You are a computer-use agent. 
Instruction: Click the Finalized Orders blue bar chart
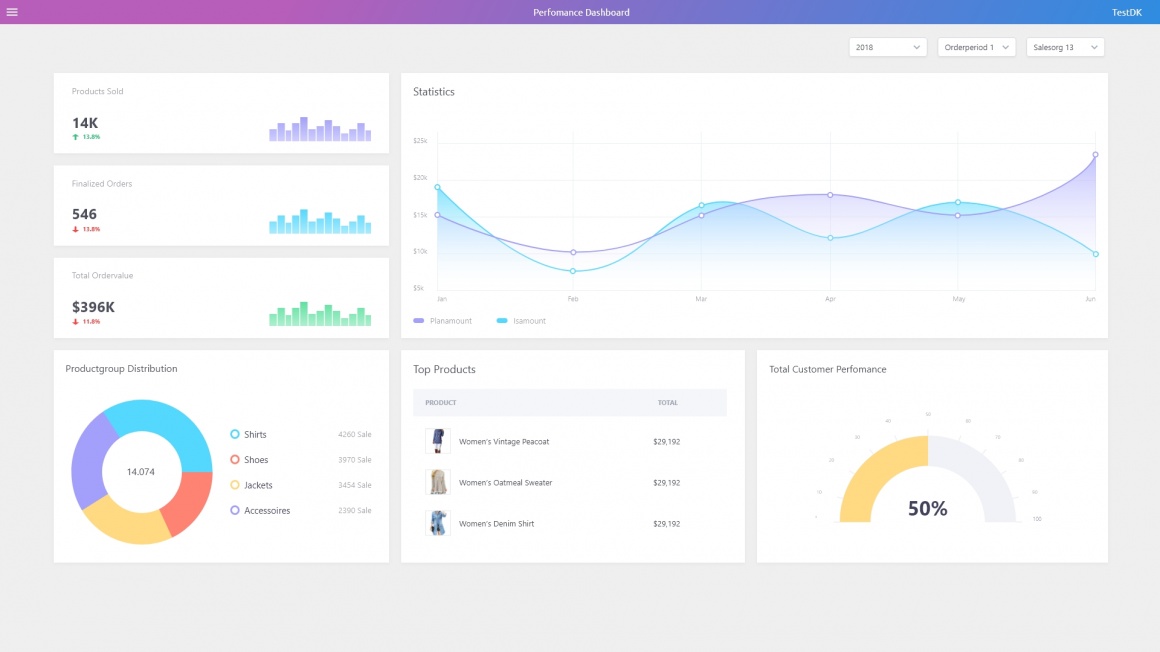click(x=320, y=221)
